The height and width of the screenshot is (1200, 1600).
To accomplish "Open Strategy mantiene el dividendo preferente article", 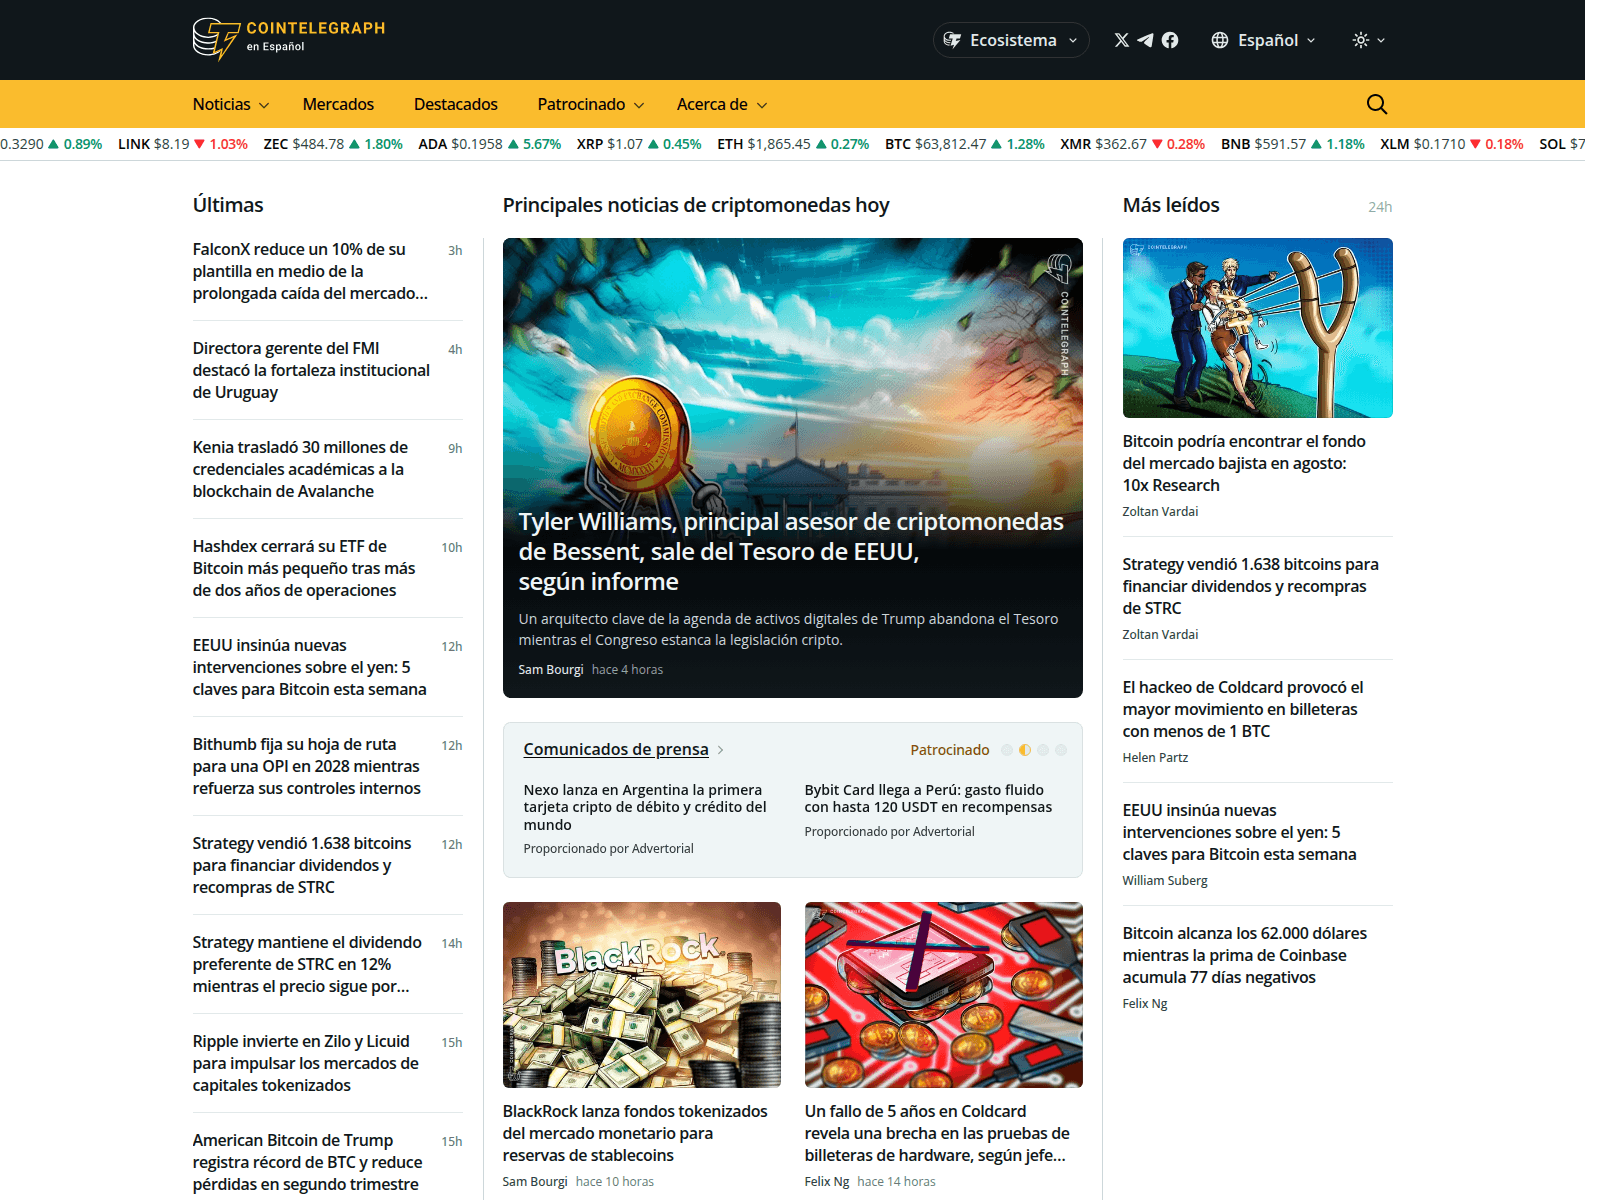I will click(x=308, y=964).
